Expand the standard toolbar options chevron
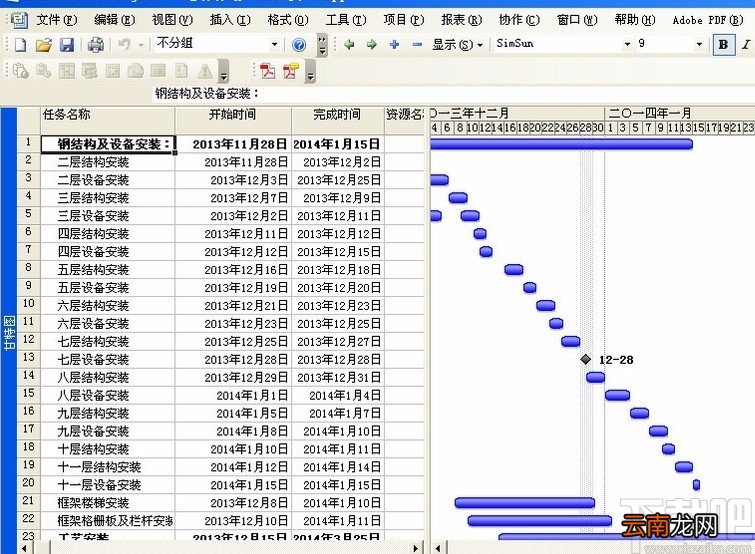 pyautogui.click(x=322, y=45)
